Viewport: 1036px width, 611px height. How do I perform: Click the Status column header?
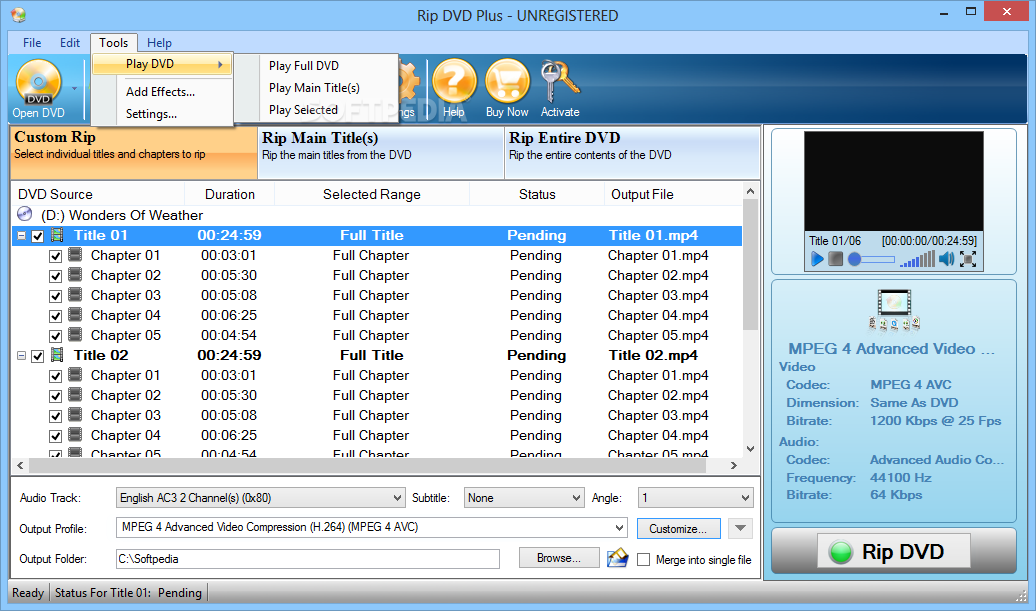click(x=537, y=194)
